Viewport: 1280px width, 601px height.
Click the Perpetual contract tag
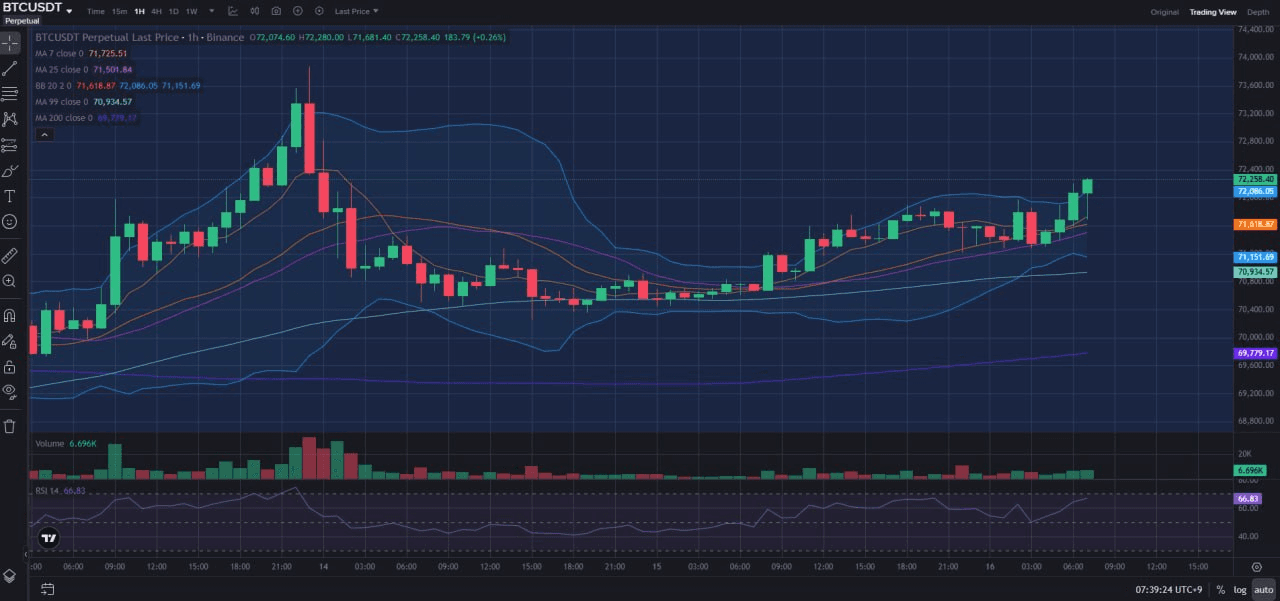pos(22,21)
